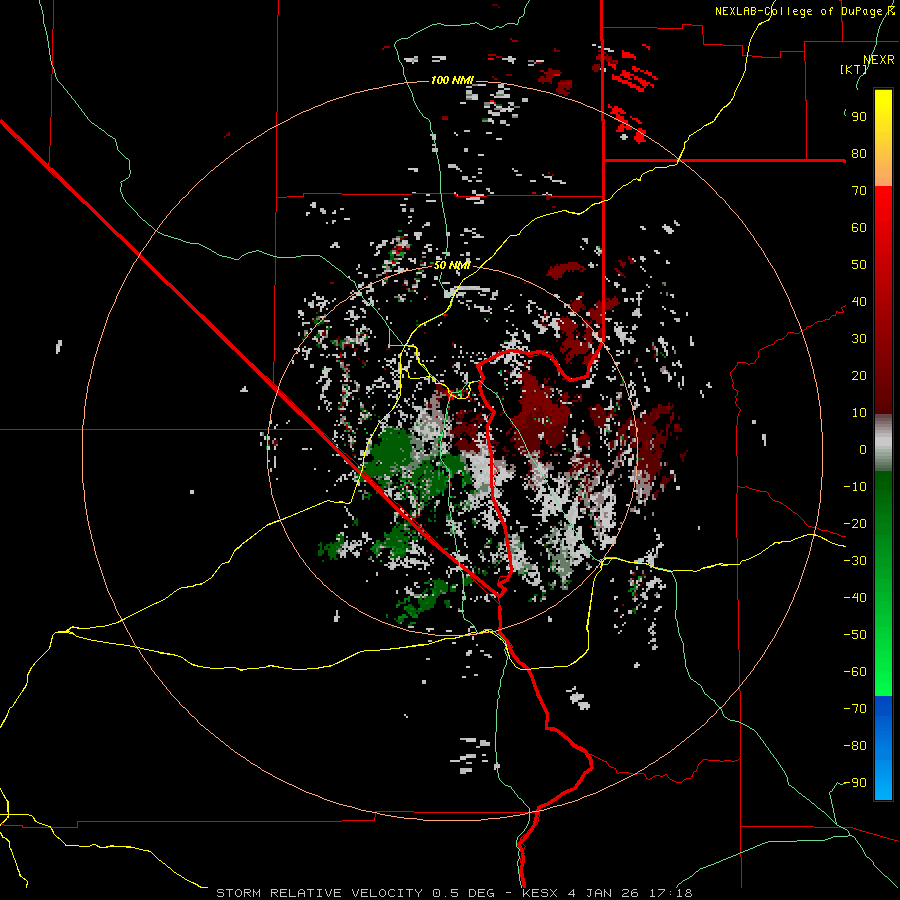Click the 0 value on the velocity scale
Viewport: 900px width, 900px height.
(863, 450)
